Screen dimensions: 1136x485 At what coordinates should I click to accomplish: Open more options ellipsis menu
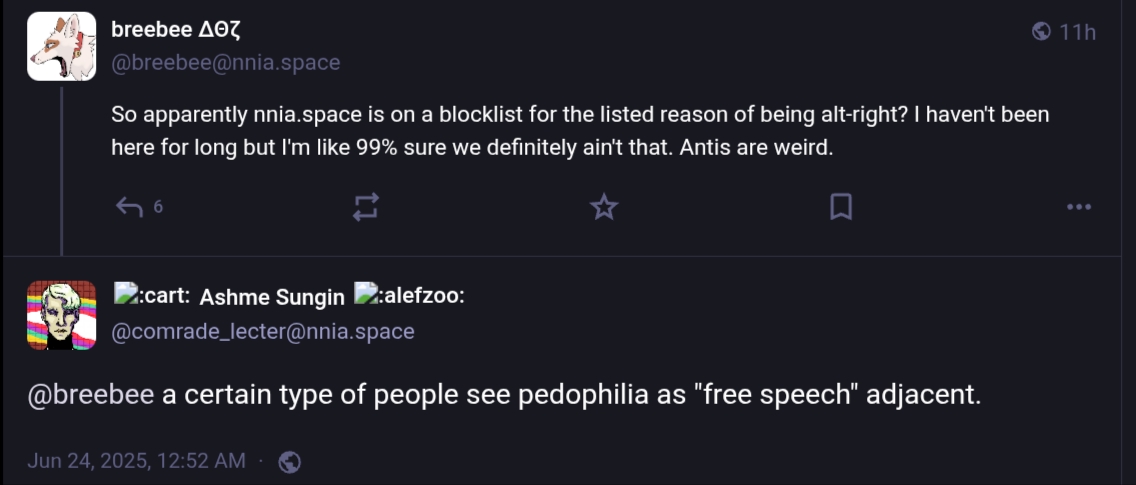pos(1079,207)
